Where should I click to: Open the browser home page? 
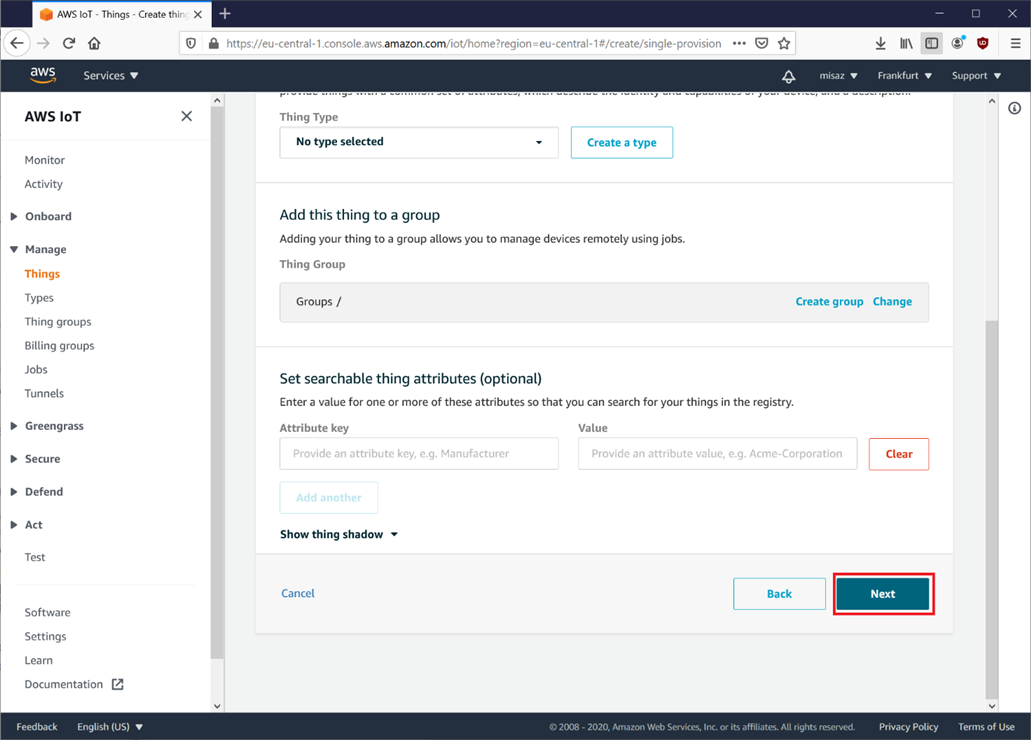94,43
